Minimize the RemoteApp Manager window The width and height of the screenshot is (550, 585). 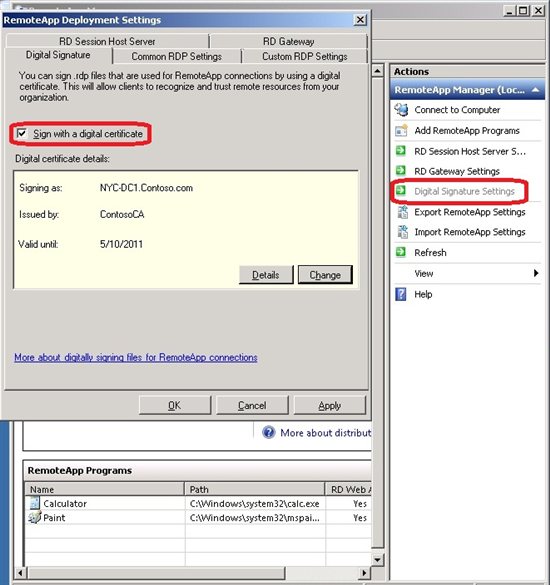click(x=509, y=10)
